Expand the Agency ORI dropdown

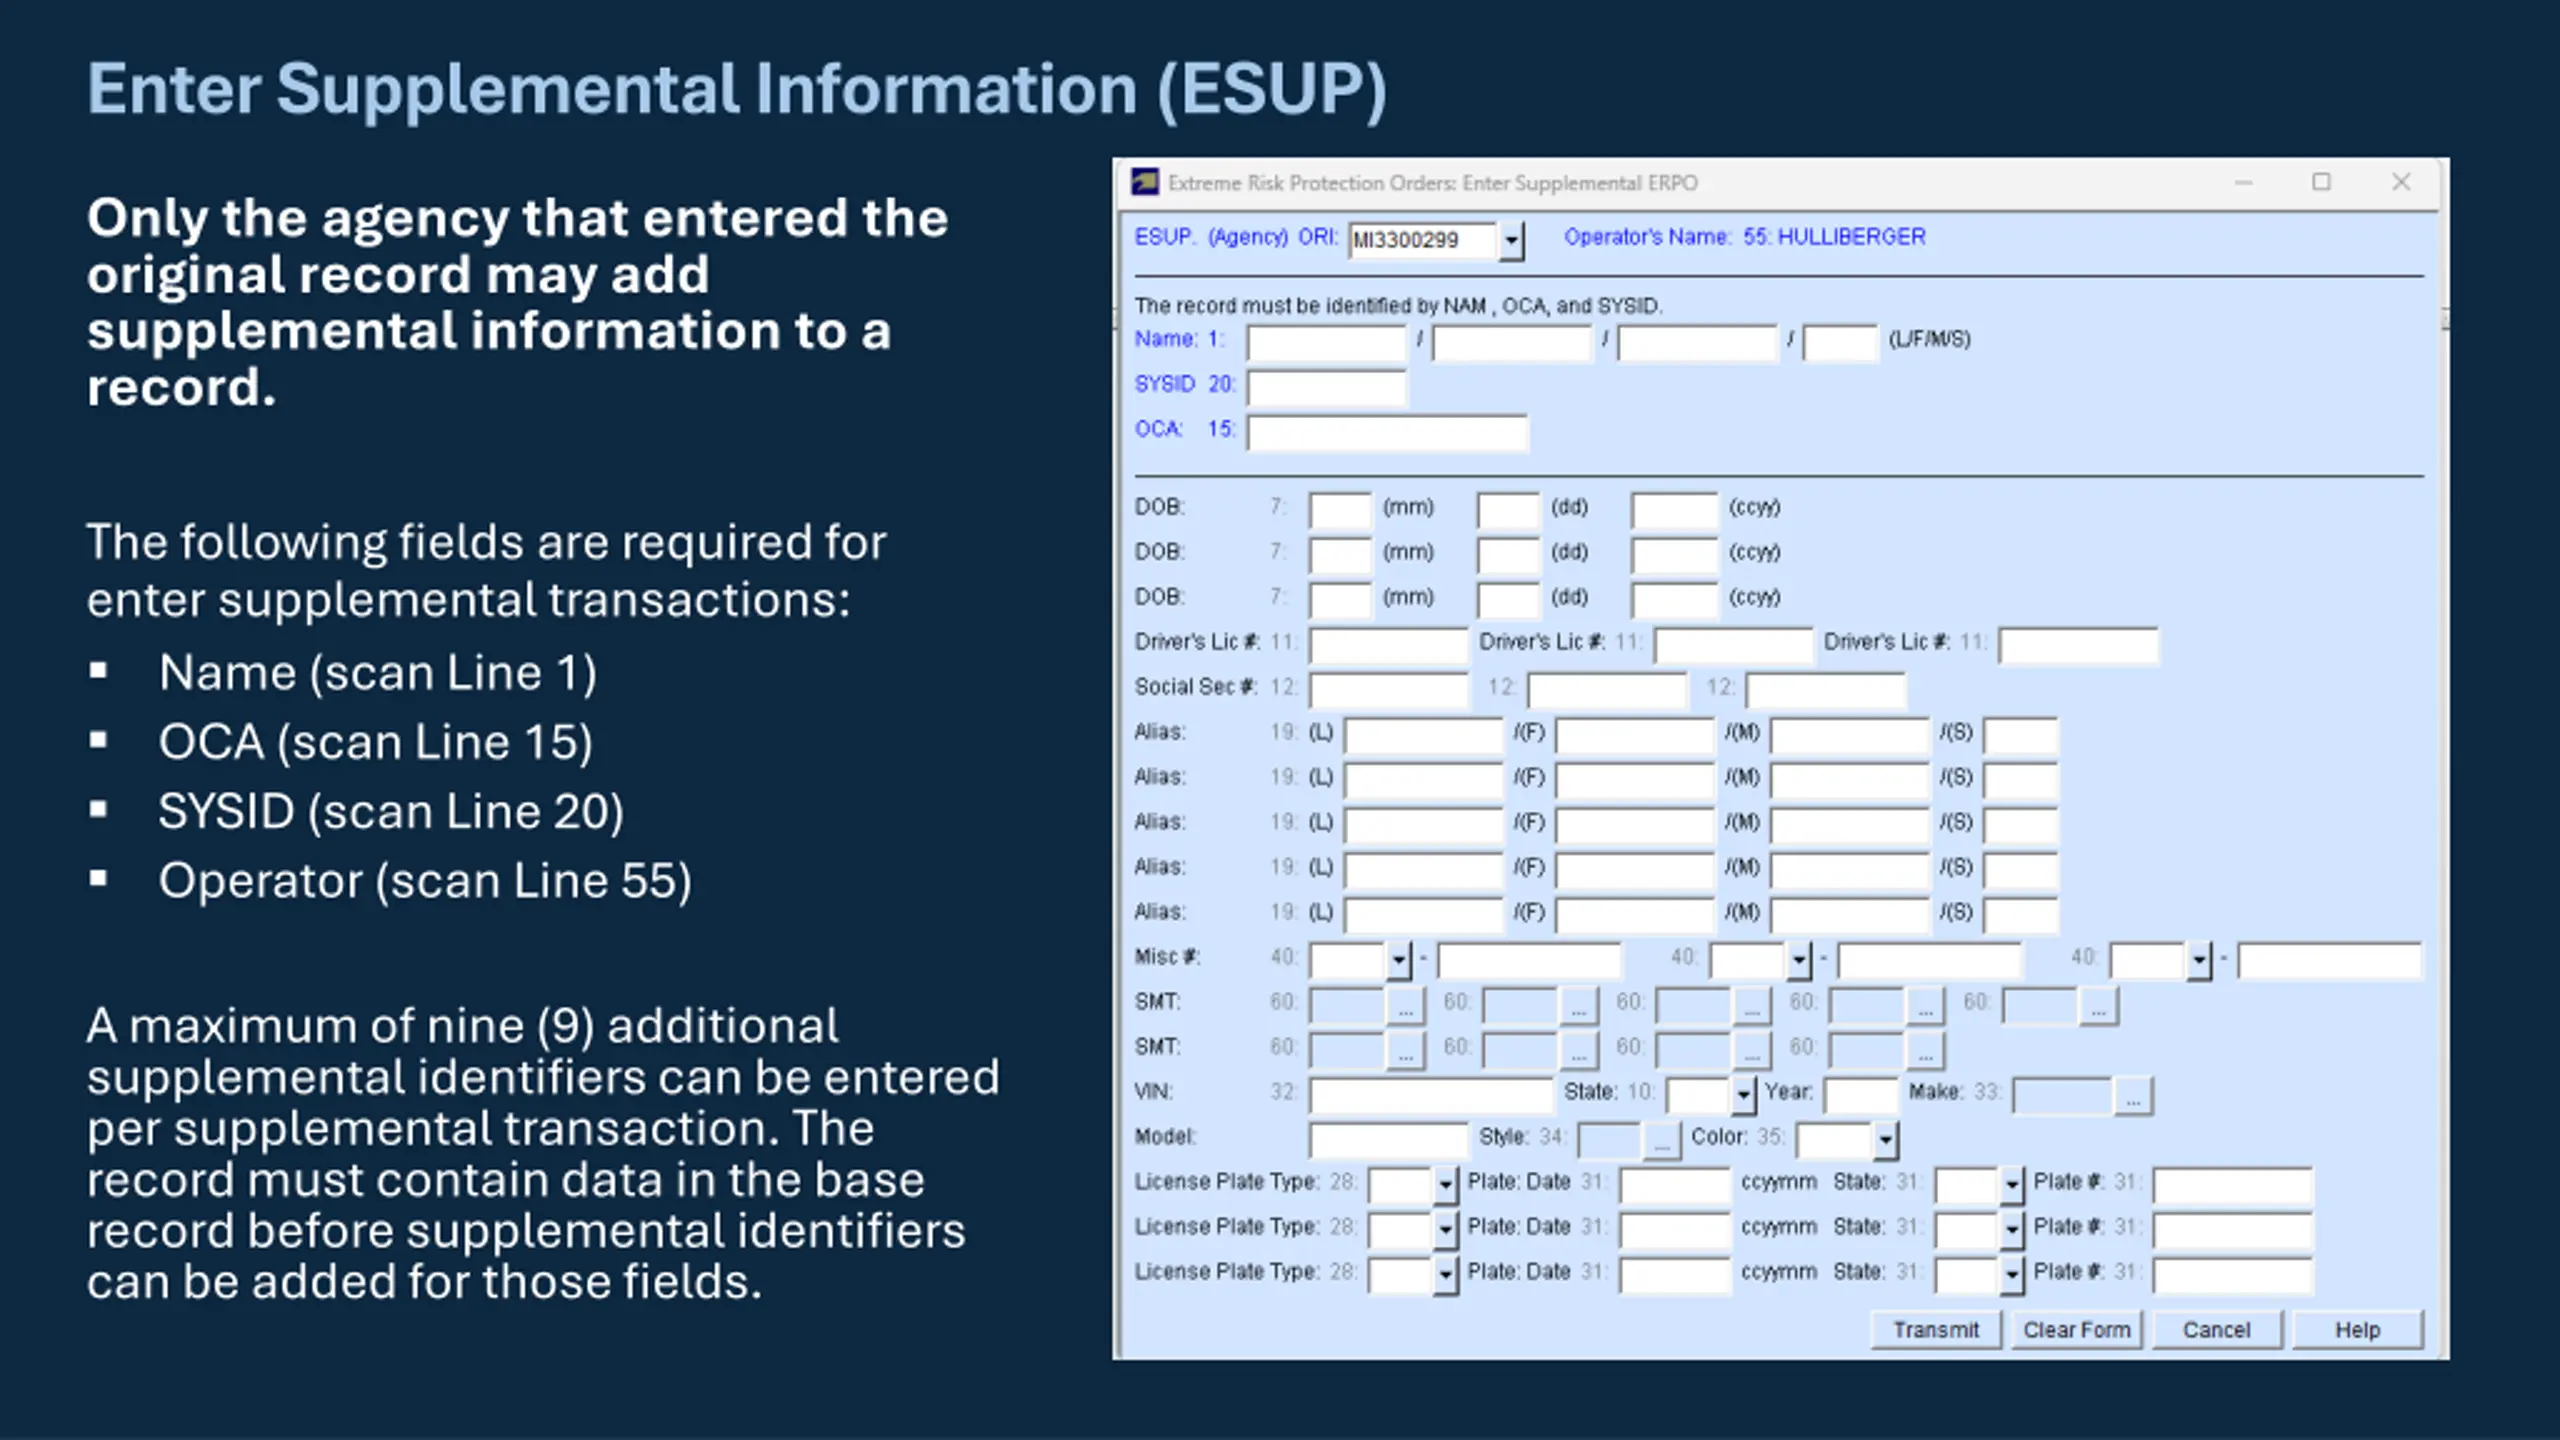pos(1511,241)
